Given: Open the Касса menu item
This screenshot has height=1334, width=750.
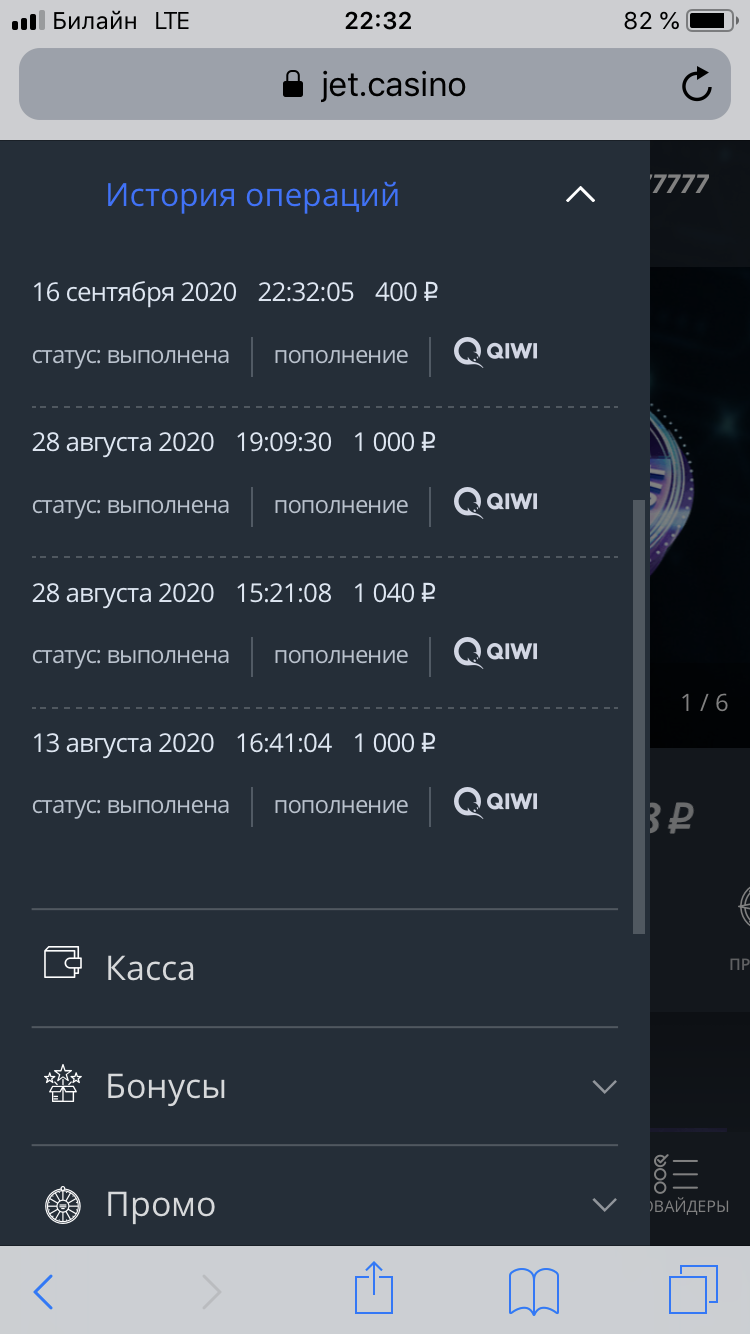Looking at the screenshot, I should tap(150, 968).
